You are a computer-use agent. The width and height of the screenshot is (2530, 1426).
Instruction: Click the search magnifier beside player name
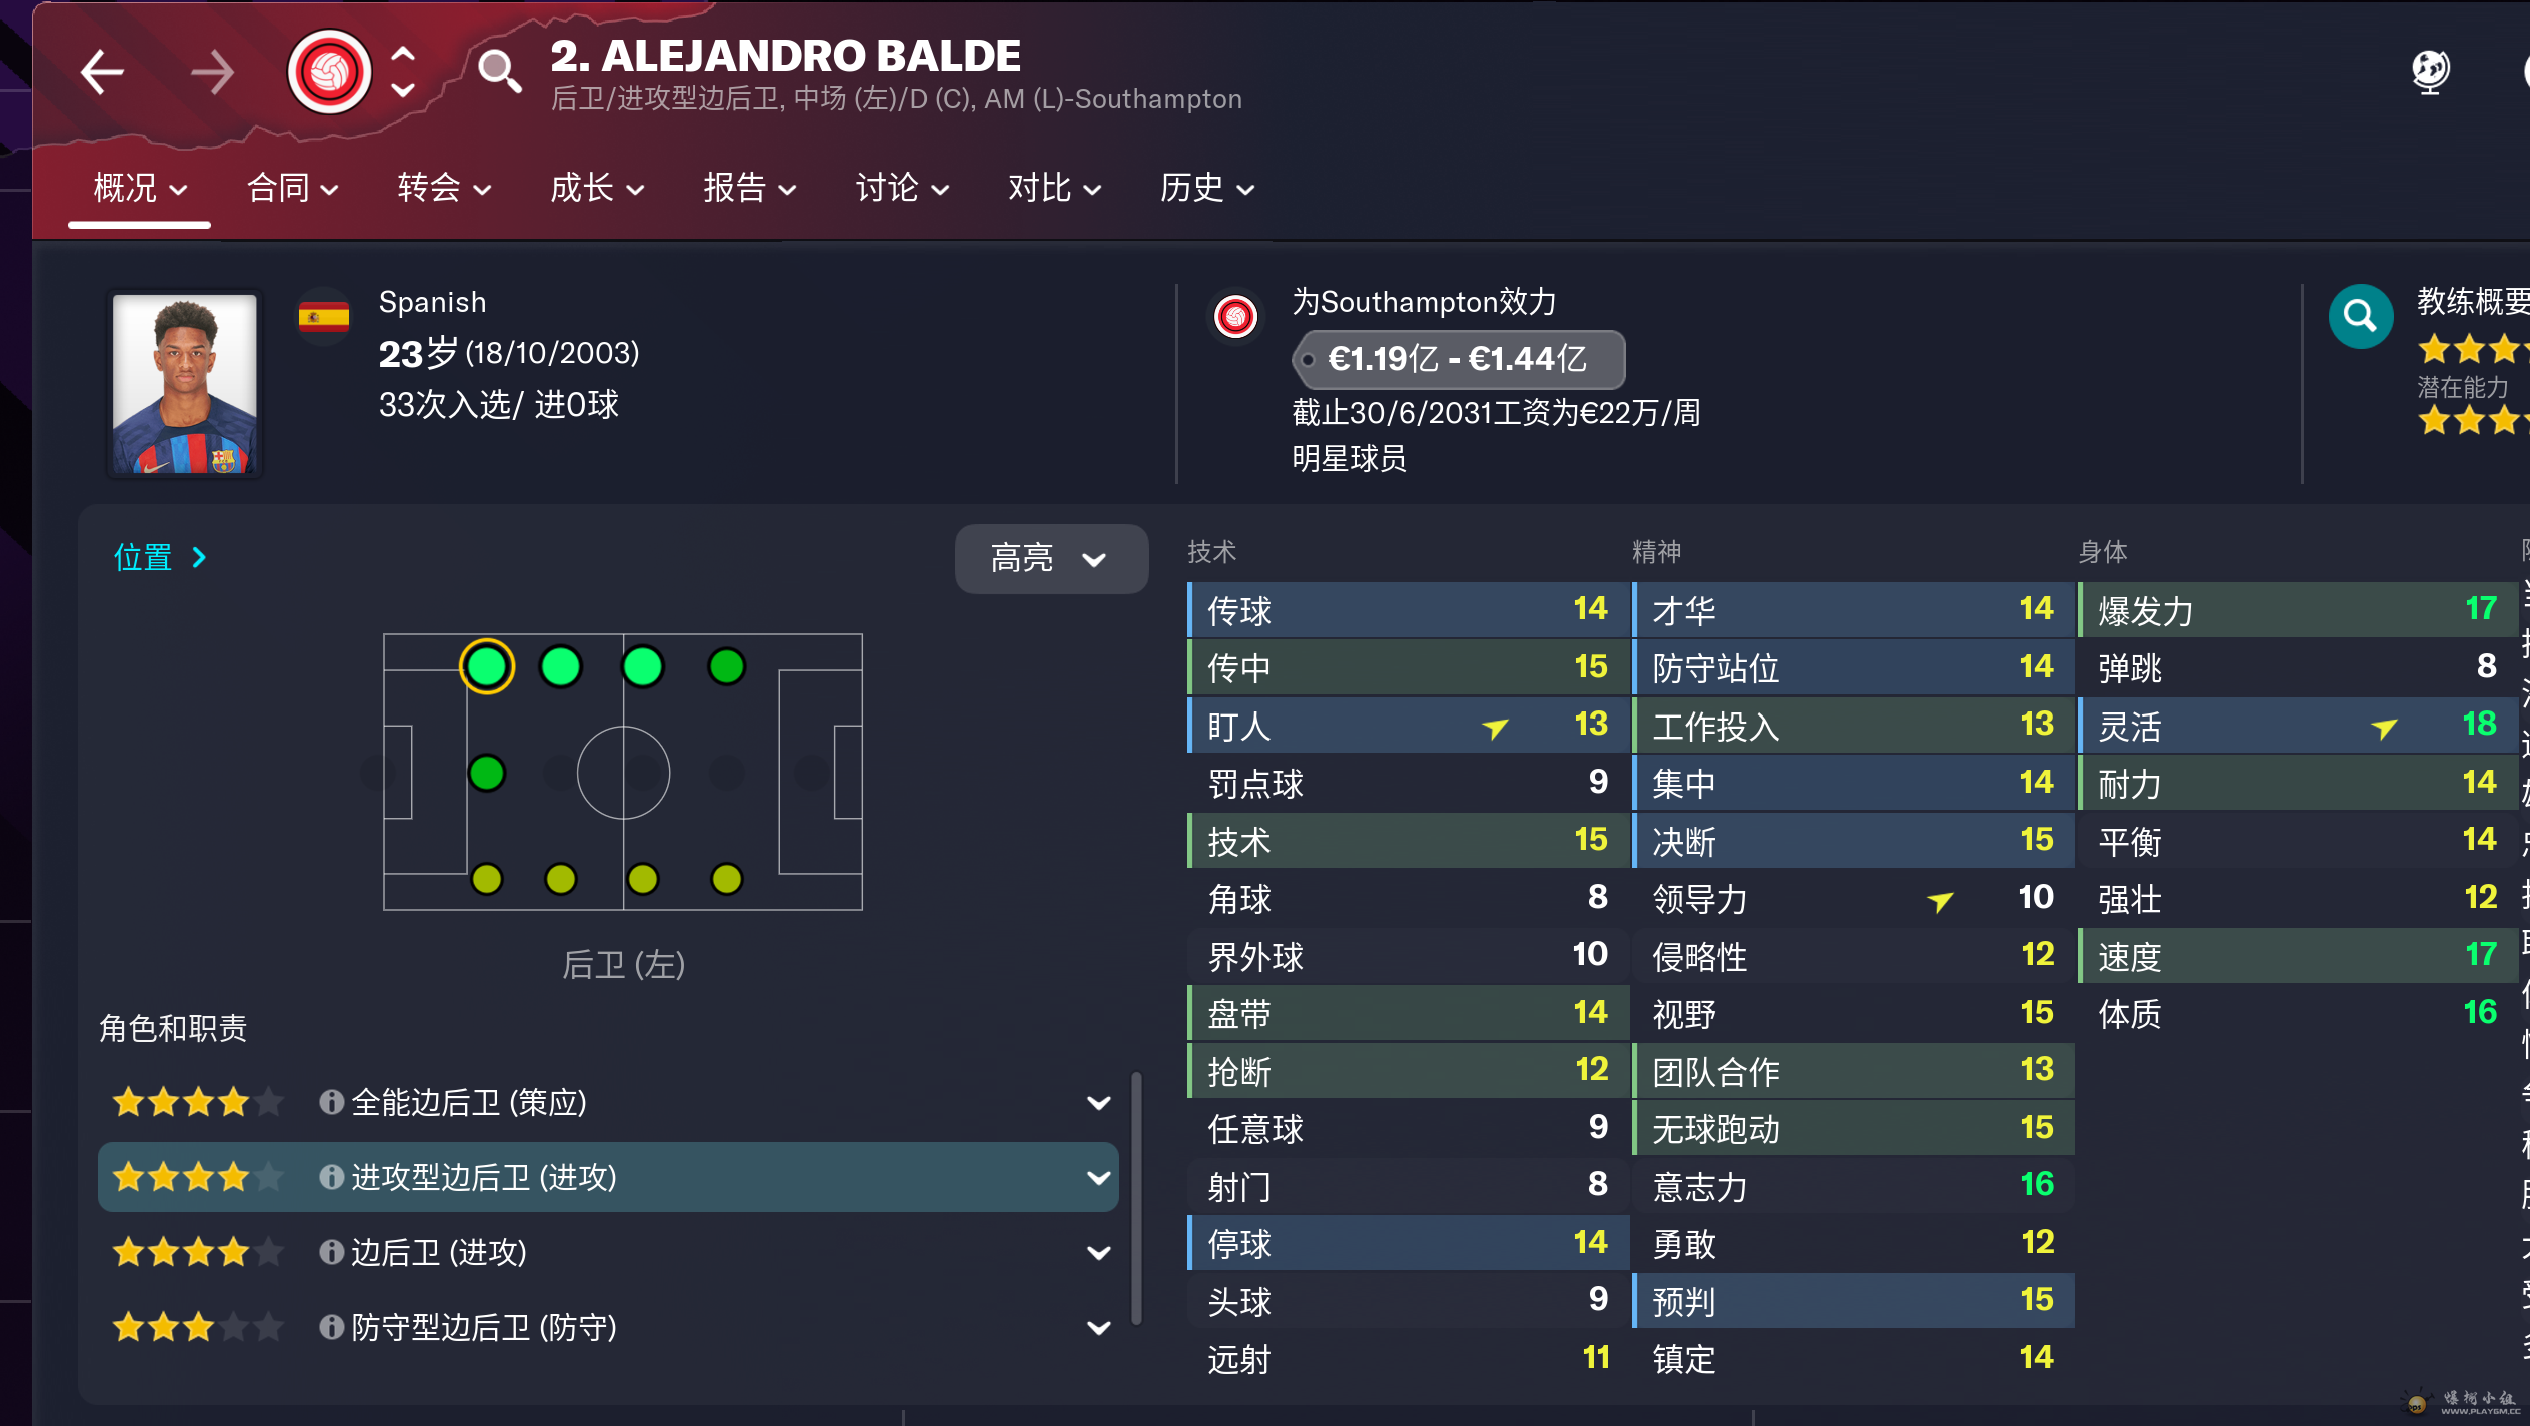498,71
